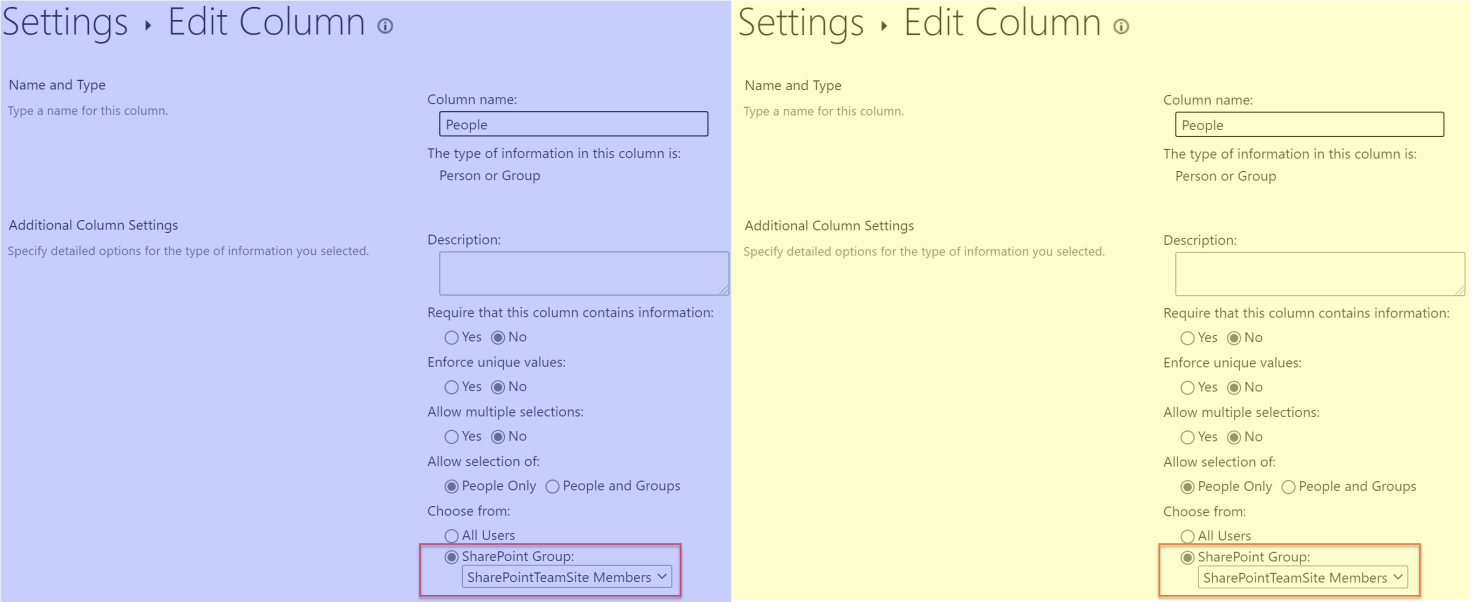Click 'Person or Group' text in blue panel

pos(490,175)
